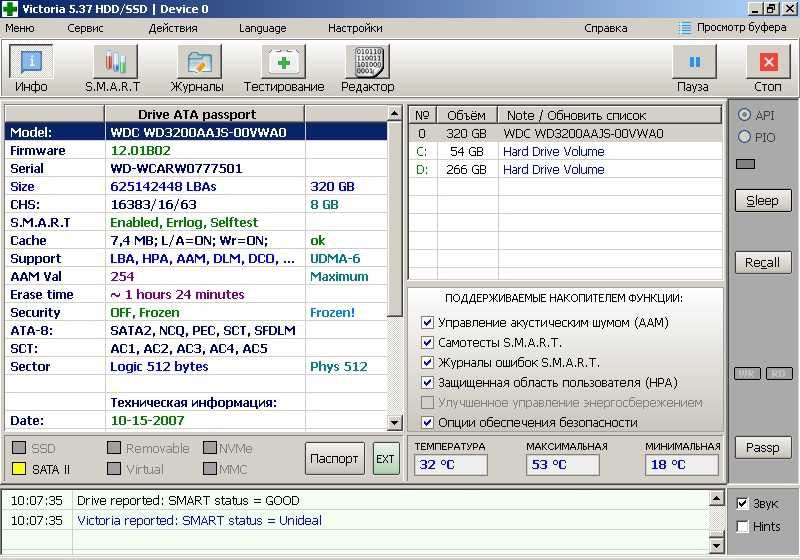Click the passport table scrollbar thumb
Screen dimensions: 800x560
coord(394,219)
